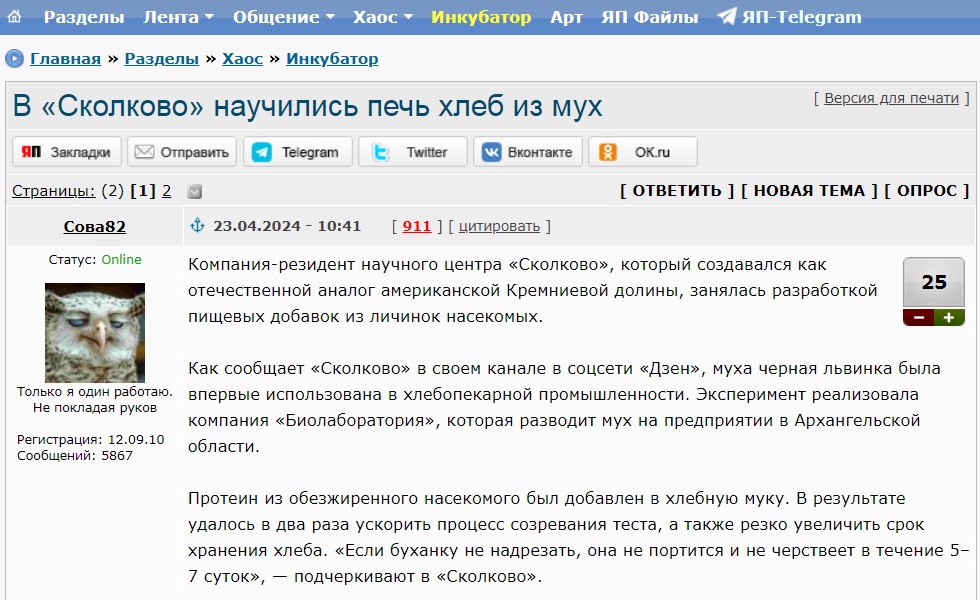This screenshot has width=980, height=600.
Task: Click the red 911 report link
Action: pos(417,226)
